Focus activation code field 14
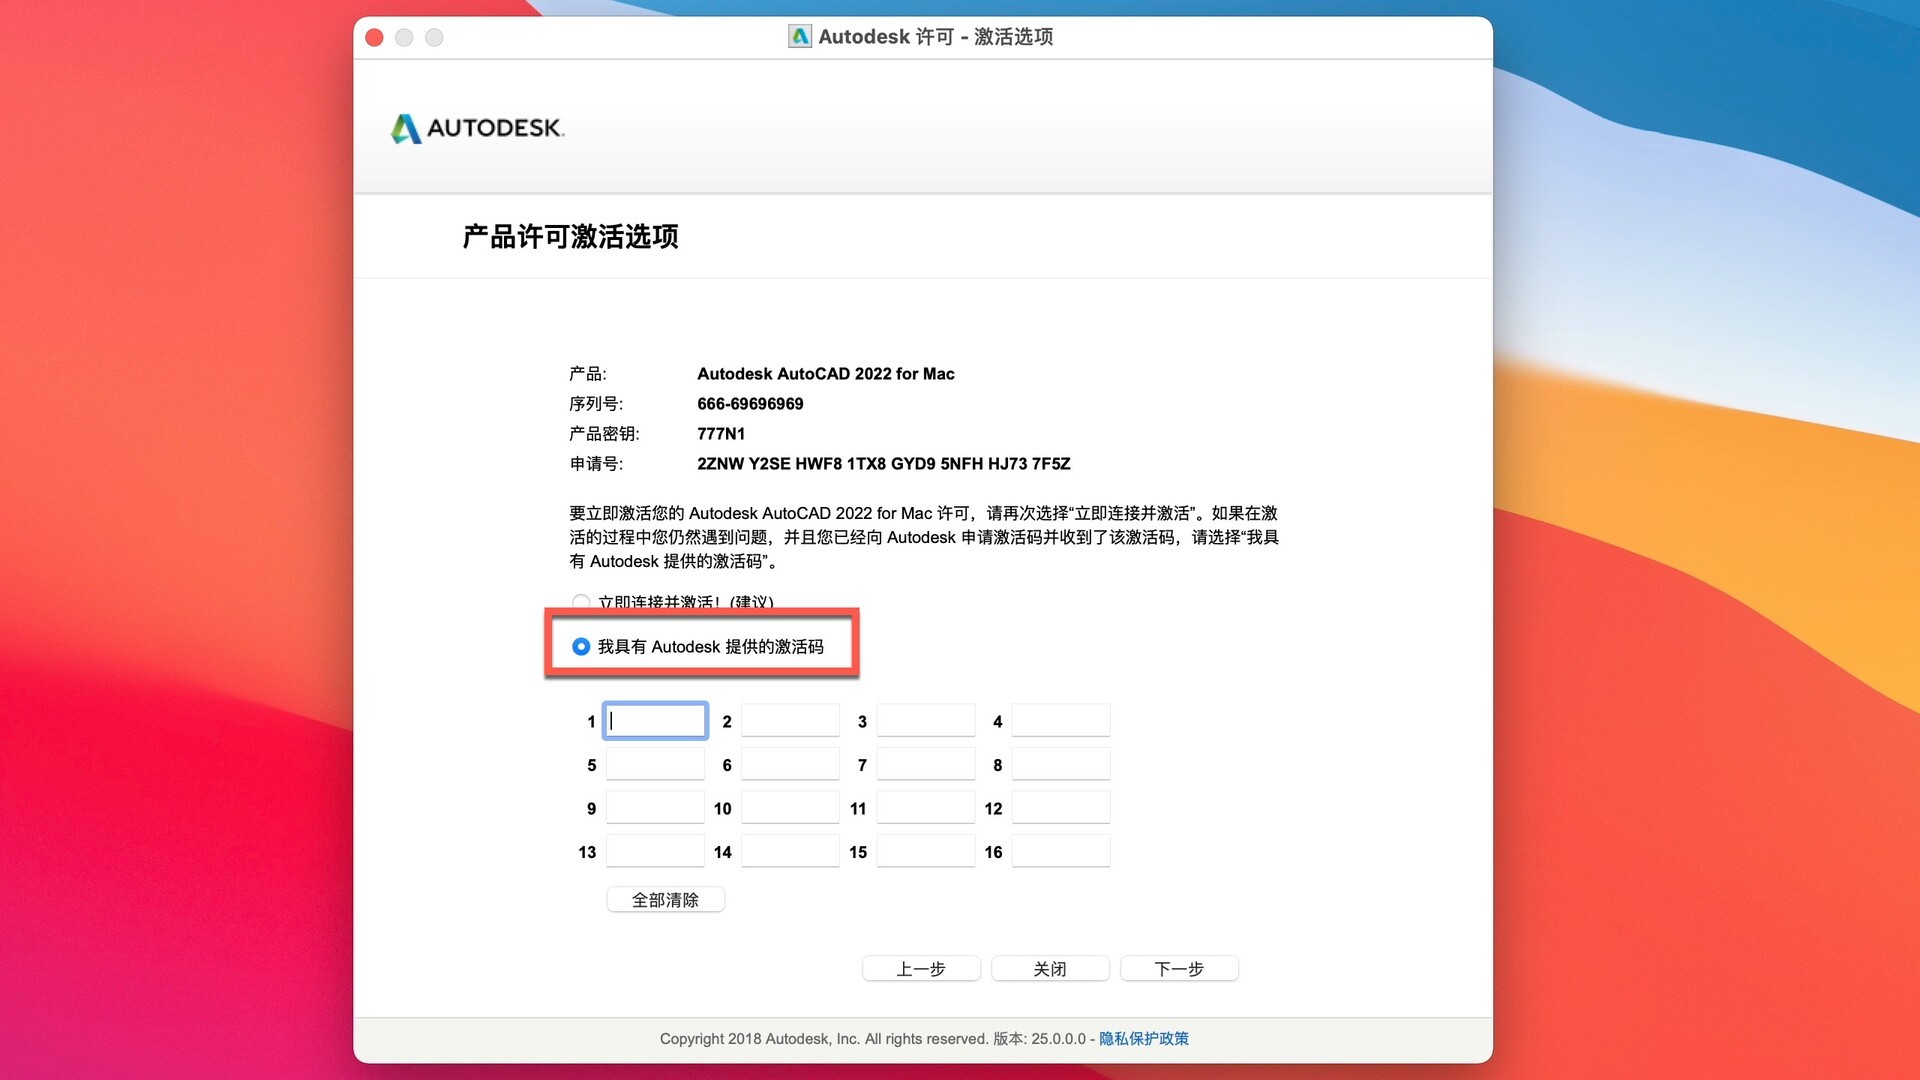The width and height of the screenshot is (1920, 1080). pyautogui.click(x=790, y=852)
